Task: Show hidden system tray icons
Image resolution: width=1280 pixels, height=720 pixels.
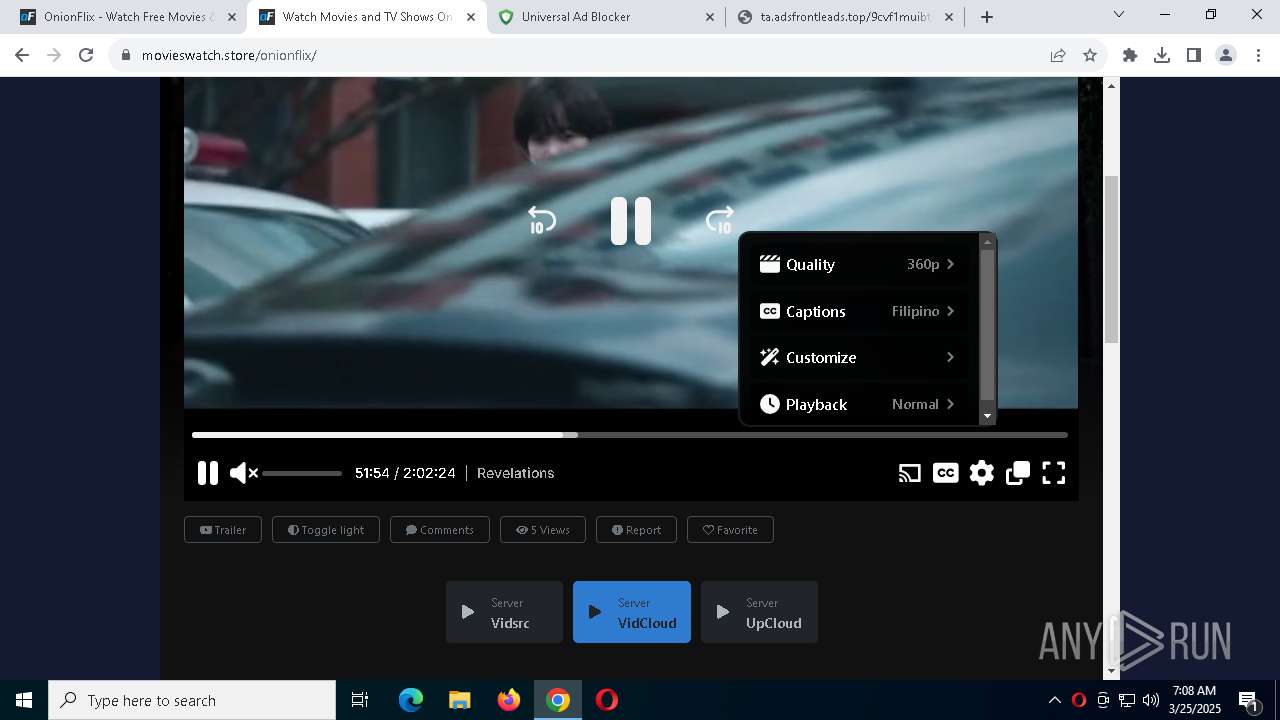Action: [x=1054, y=700]
